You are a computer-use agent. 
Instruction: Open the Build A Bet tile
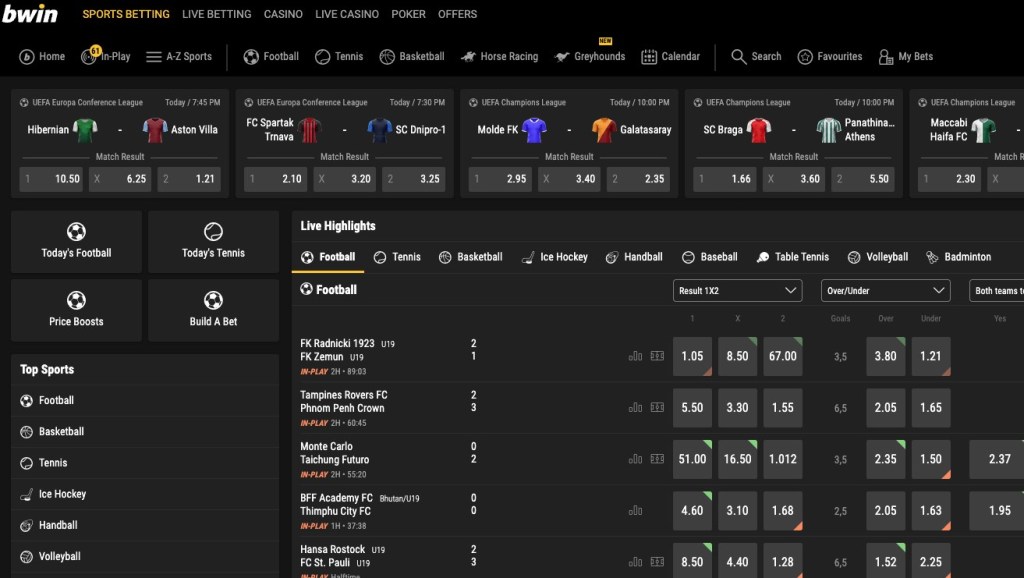point(214,310)
